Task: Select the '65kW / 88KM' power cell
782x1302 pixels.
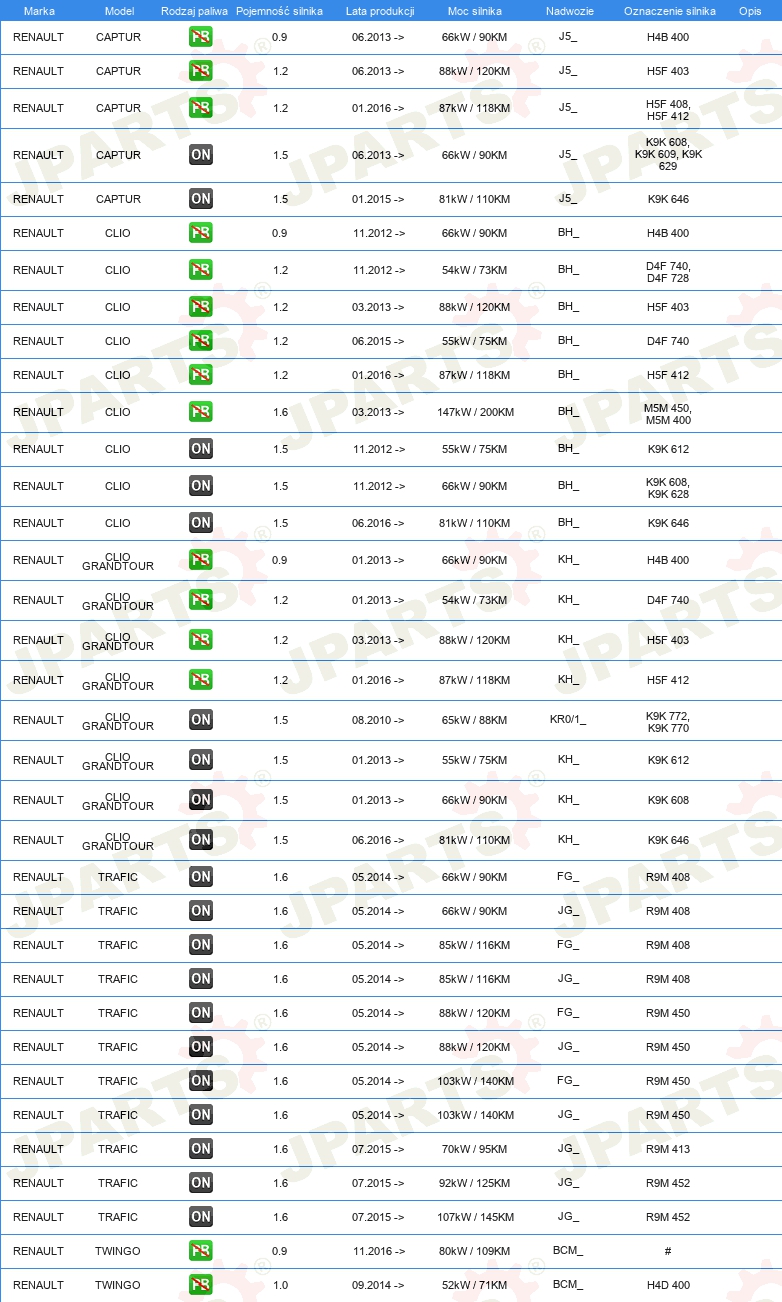Action: click(475, 720)
